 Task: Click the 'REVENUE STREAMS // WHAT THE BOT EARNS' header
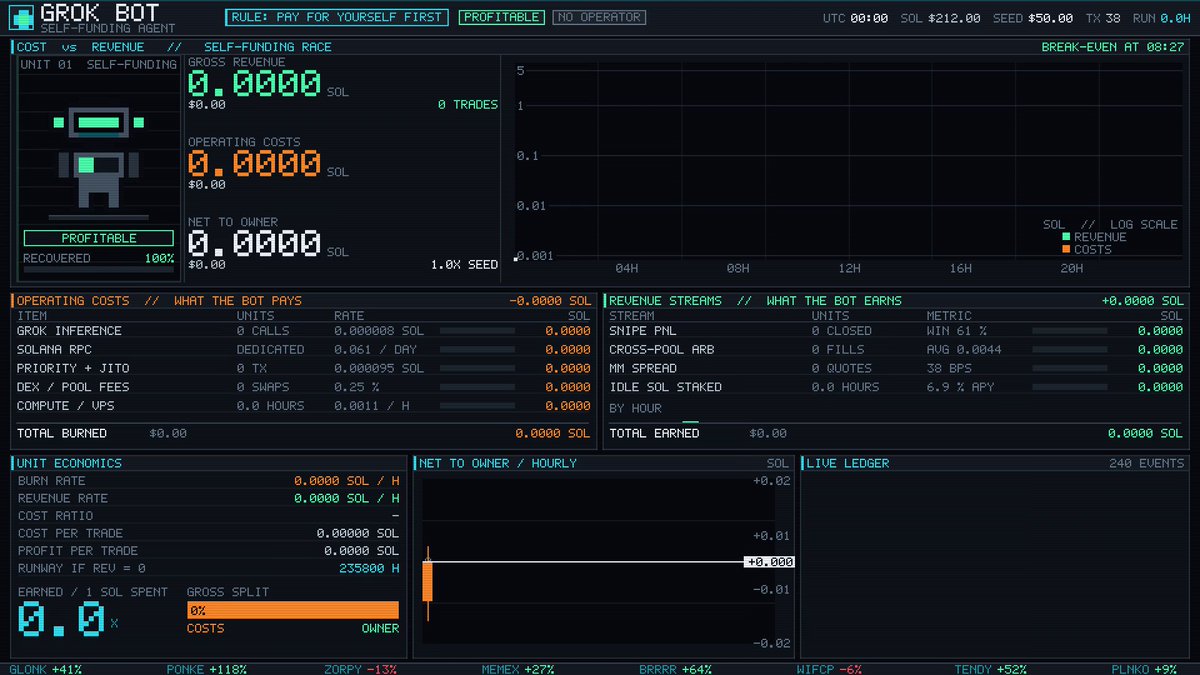755,300
